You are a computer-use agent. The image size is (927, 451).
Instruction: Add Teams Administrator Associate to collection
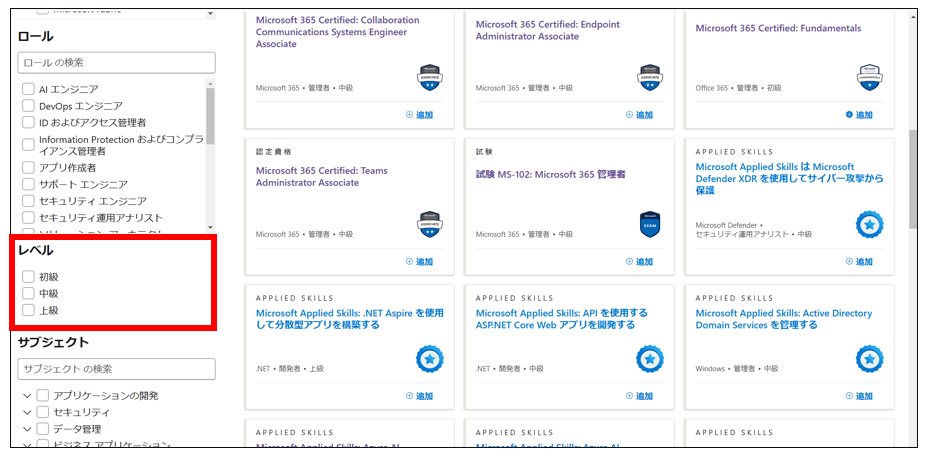419,261
